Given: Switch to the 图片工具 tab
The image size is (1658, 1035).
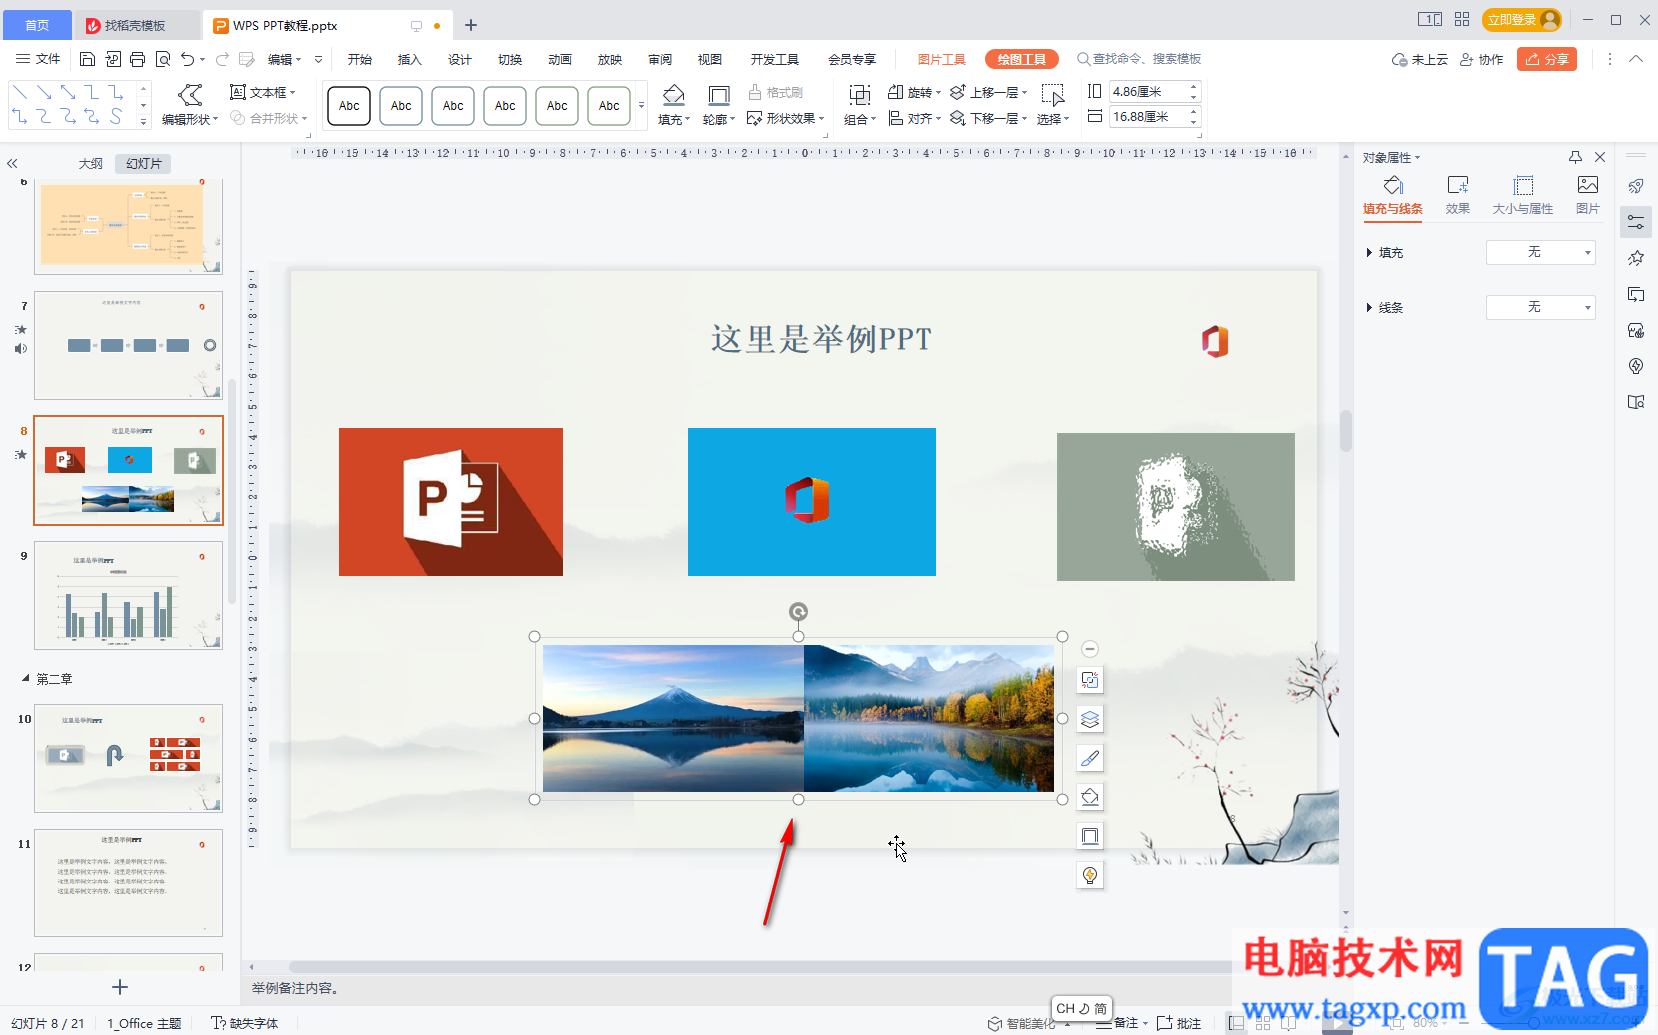Looking at the screenshot, I should click(942, 59).
